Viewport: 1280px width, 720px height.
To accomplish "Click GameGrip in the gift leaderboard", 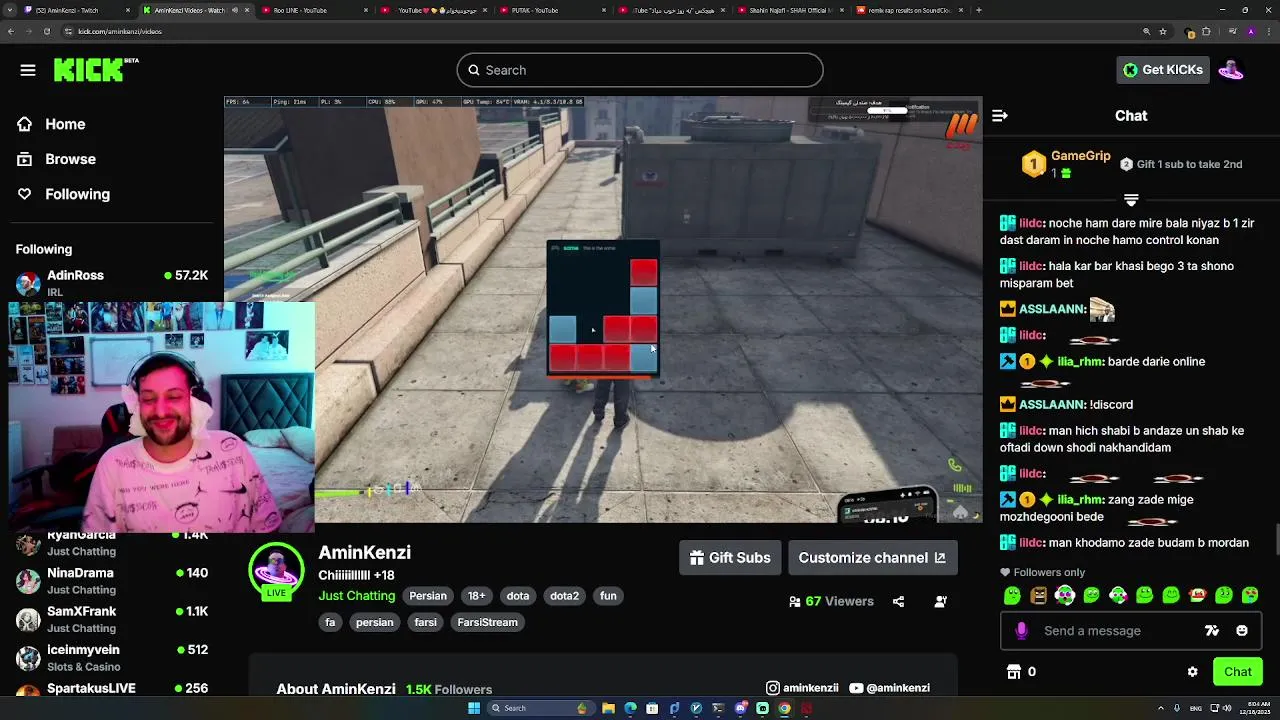I will coord(1081,156).
